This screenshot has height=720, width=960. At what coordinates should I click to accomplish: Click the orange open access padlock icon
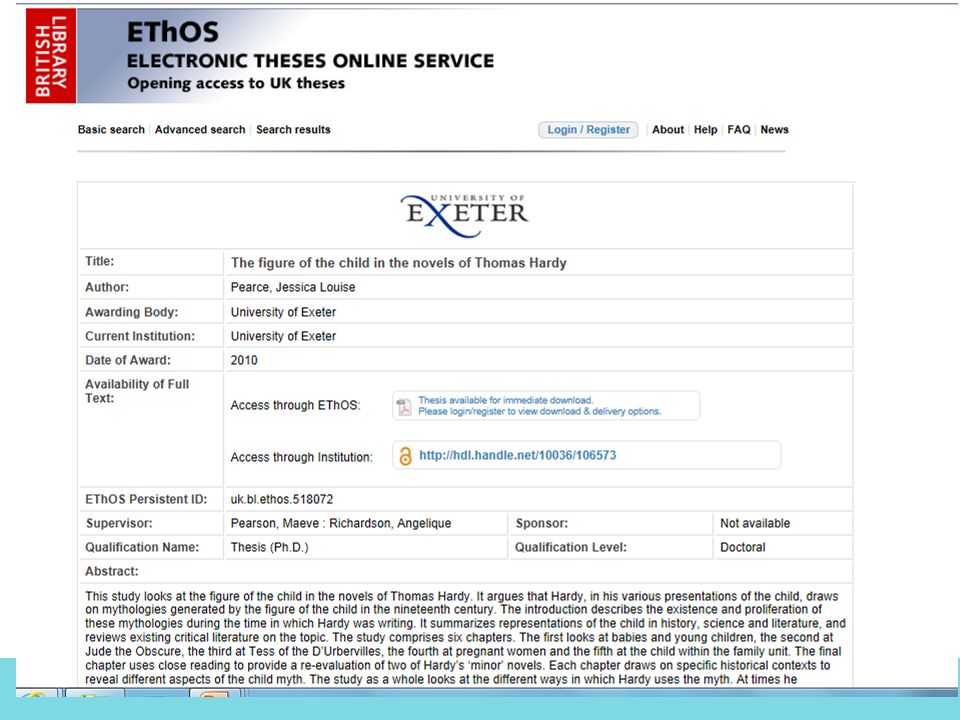405,456
